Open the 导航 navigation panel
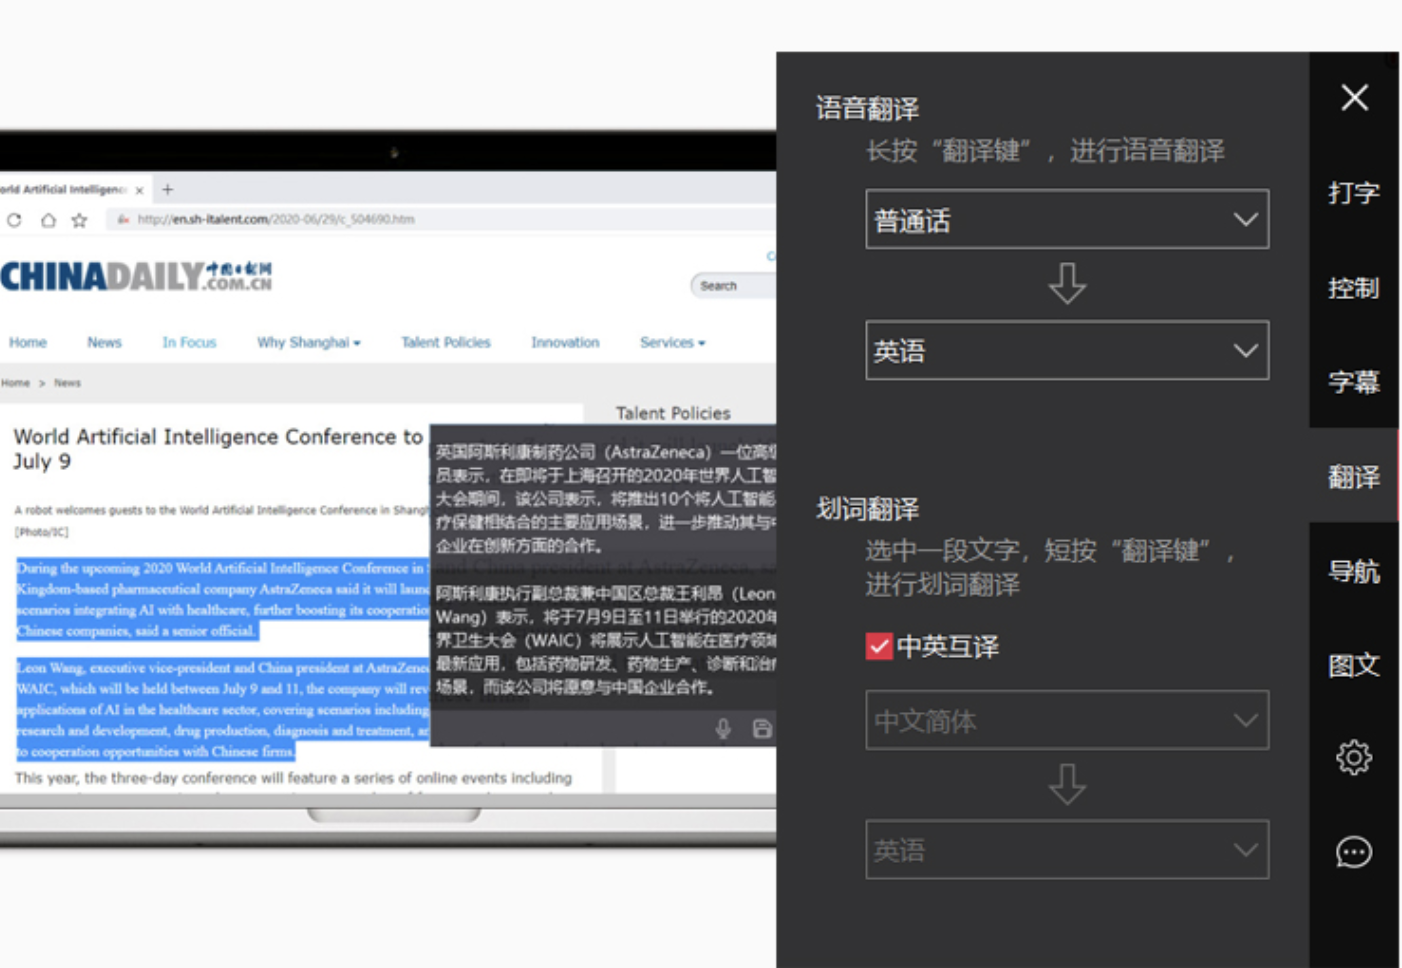1402x968 pixels. coord(1354,570)
